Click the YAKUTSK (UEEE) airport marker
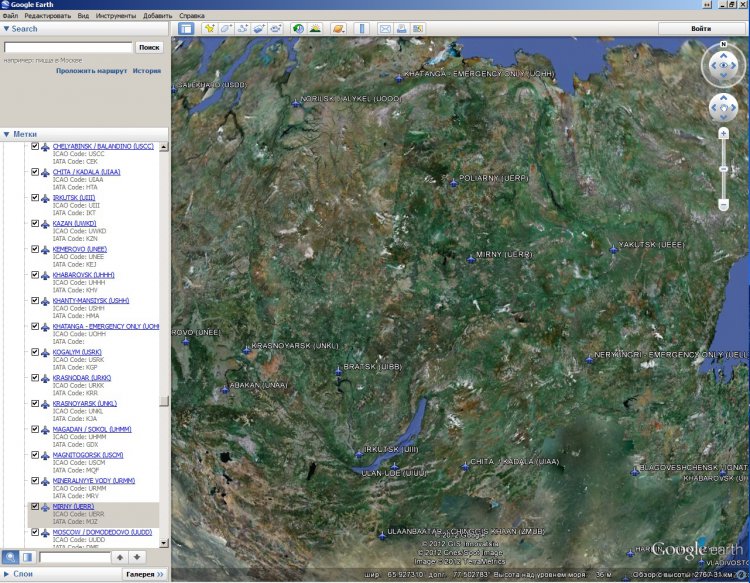The image size is (750, 583). pyautogui.click(x=614, y=249)
